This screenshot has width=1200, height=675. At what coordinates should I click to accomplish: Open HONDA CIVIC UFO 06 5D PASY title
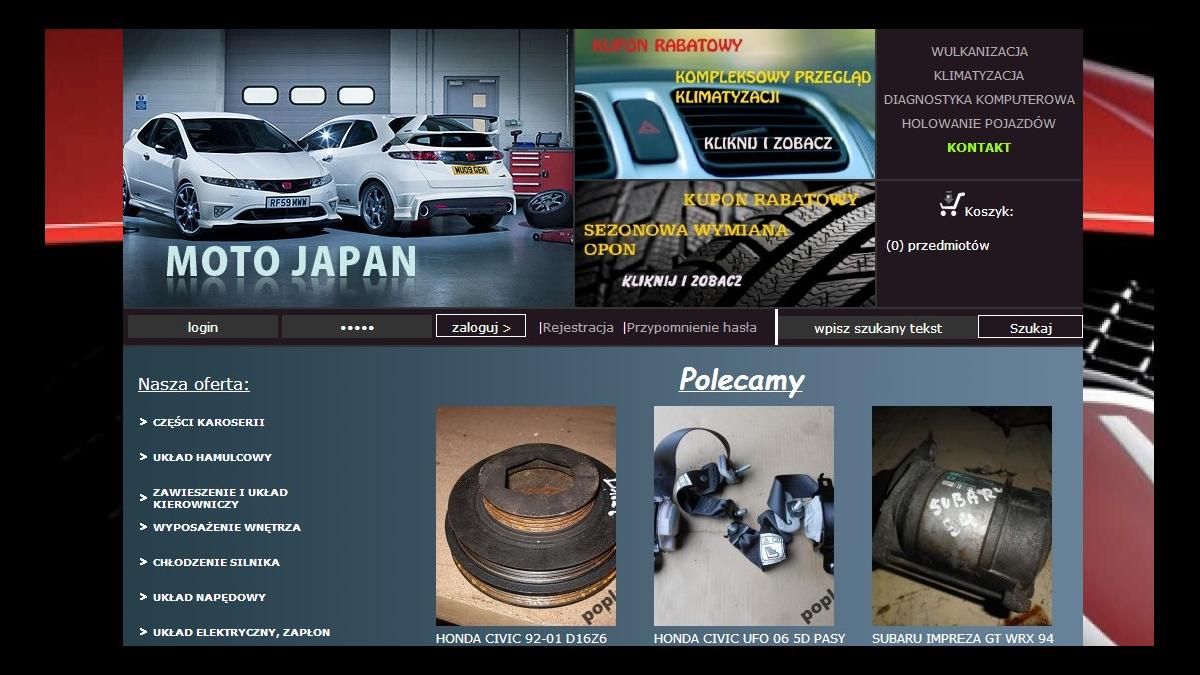(749, 638)
